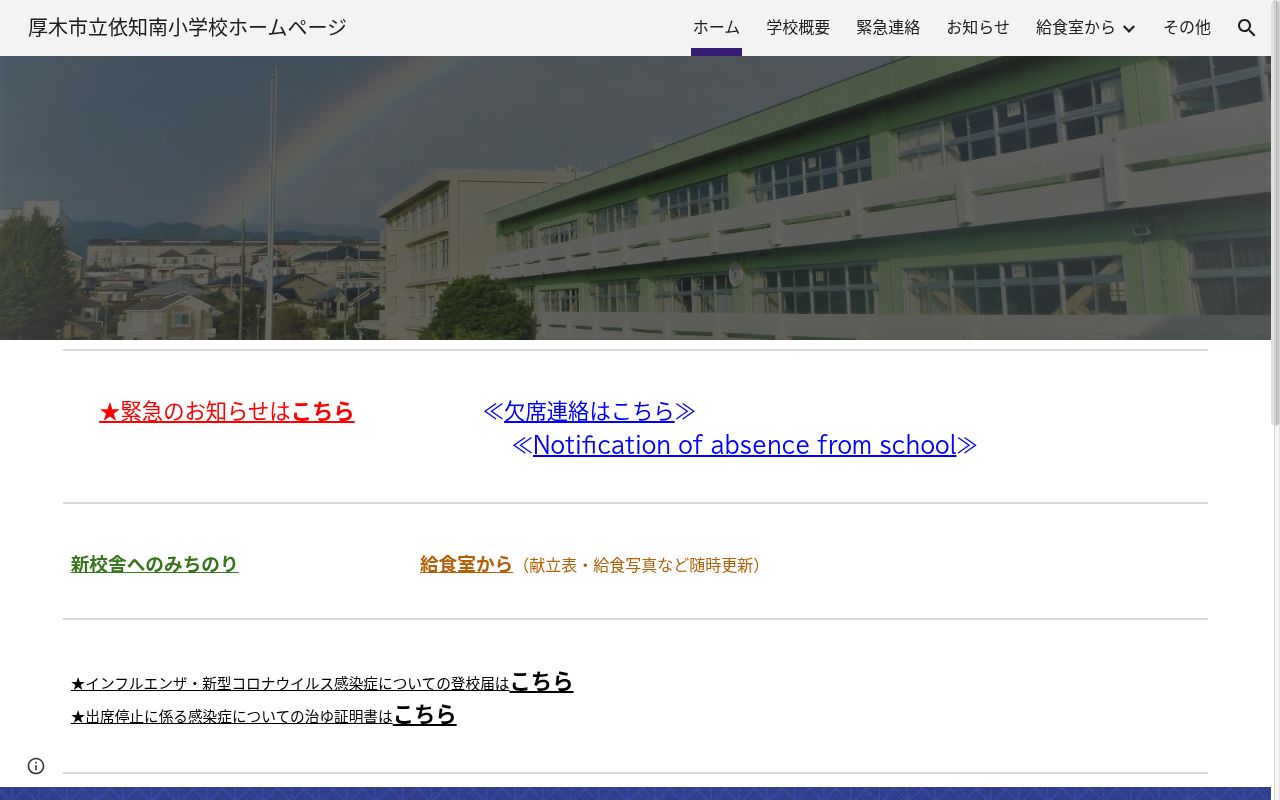This screenshot has width=1280, height=800.
Task: Expand the 給食室から submenu arrow
Action: click(x=1129, y=28)
